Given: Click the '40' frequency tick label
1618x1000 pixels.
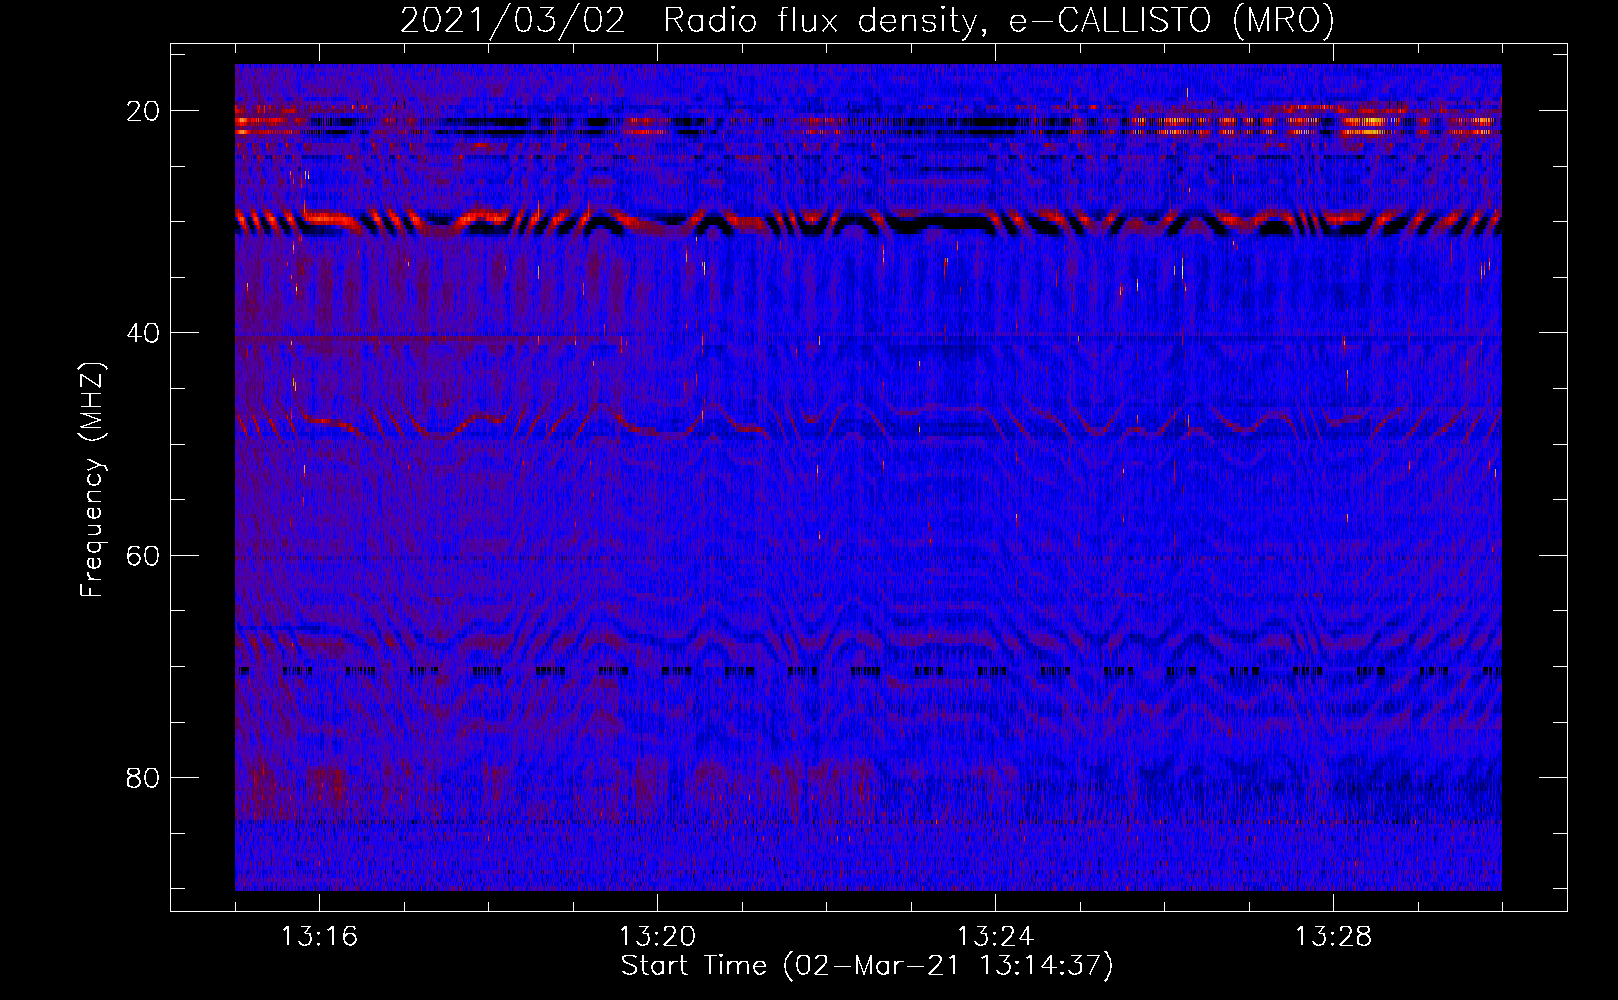Looking at the screenshot, I should [x=144, y=333].
